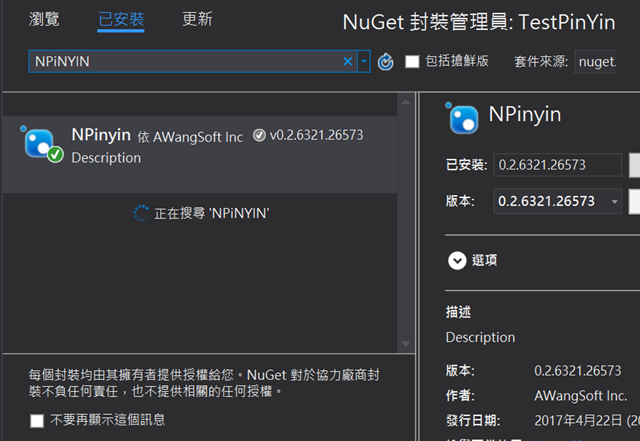Click the button beside the 已安裝 version field
The image size is (640, 441).
tap(634, 165)
